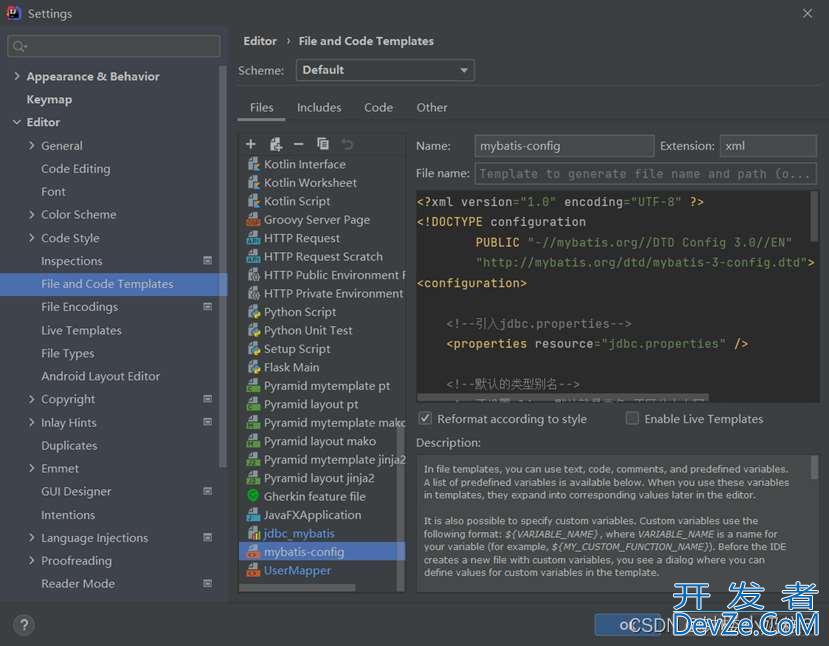Open Live Templates settings
829x646 pixels.
coord(81,330)
